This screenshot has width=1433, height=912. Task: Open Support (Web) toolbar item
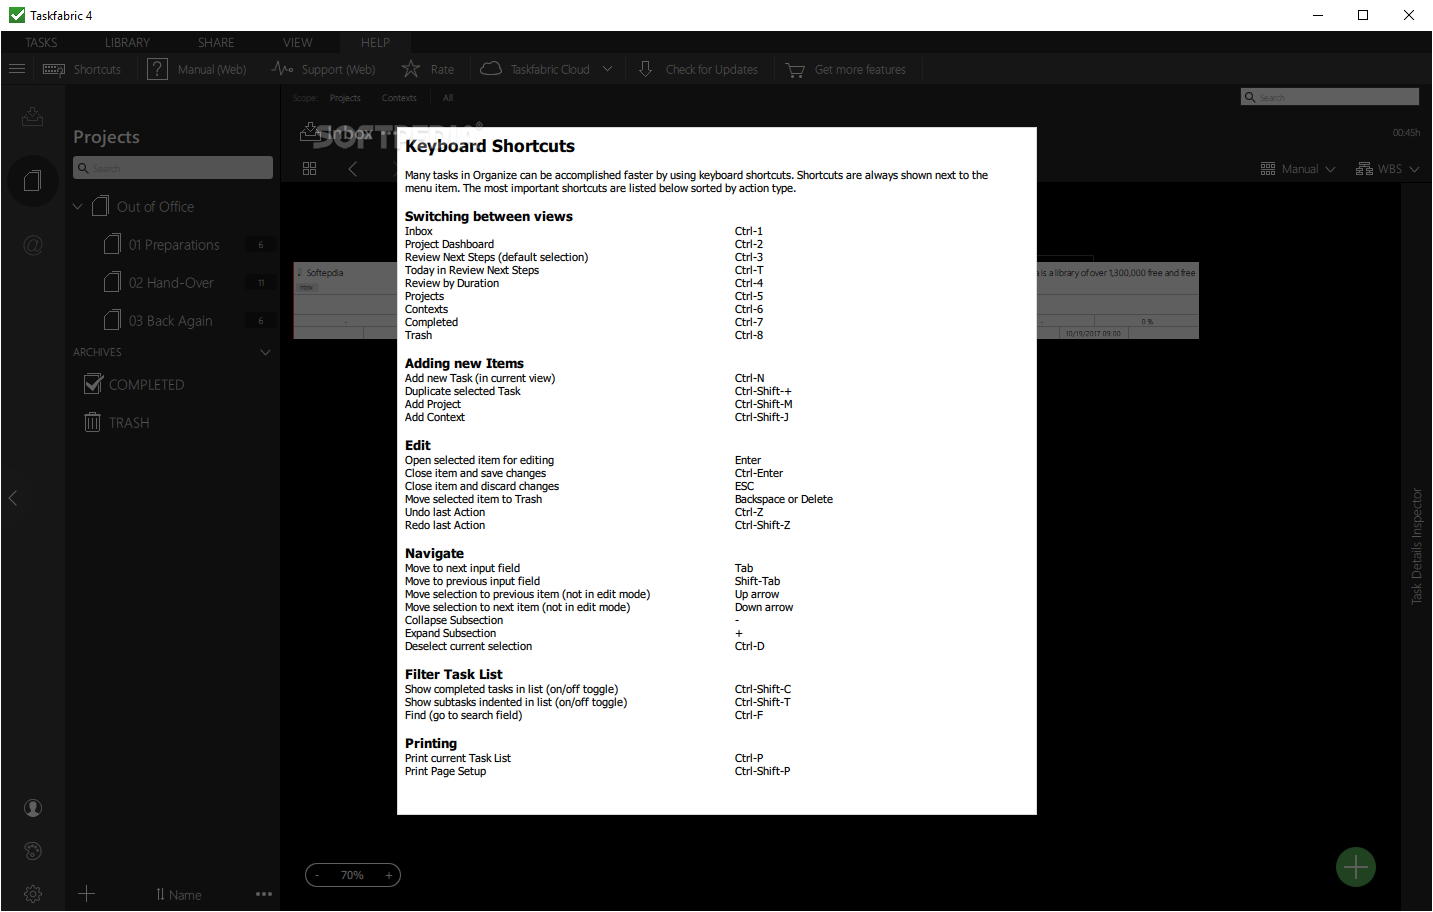click(324, 69)
